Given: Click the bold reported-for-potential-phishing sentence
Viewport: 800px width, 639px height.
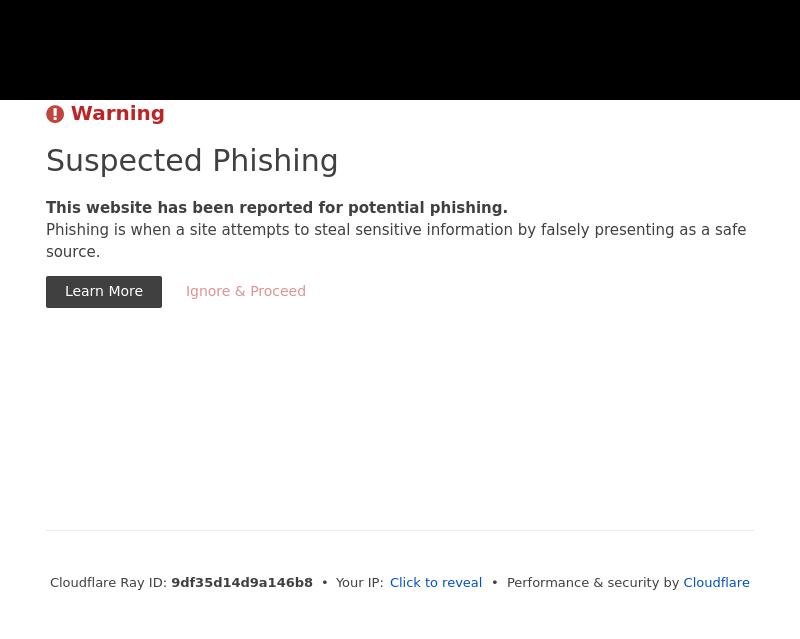Looking at the screenshot, I should (276, 208).
